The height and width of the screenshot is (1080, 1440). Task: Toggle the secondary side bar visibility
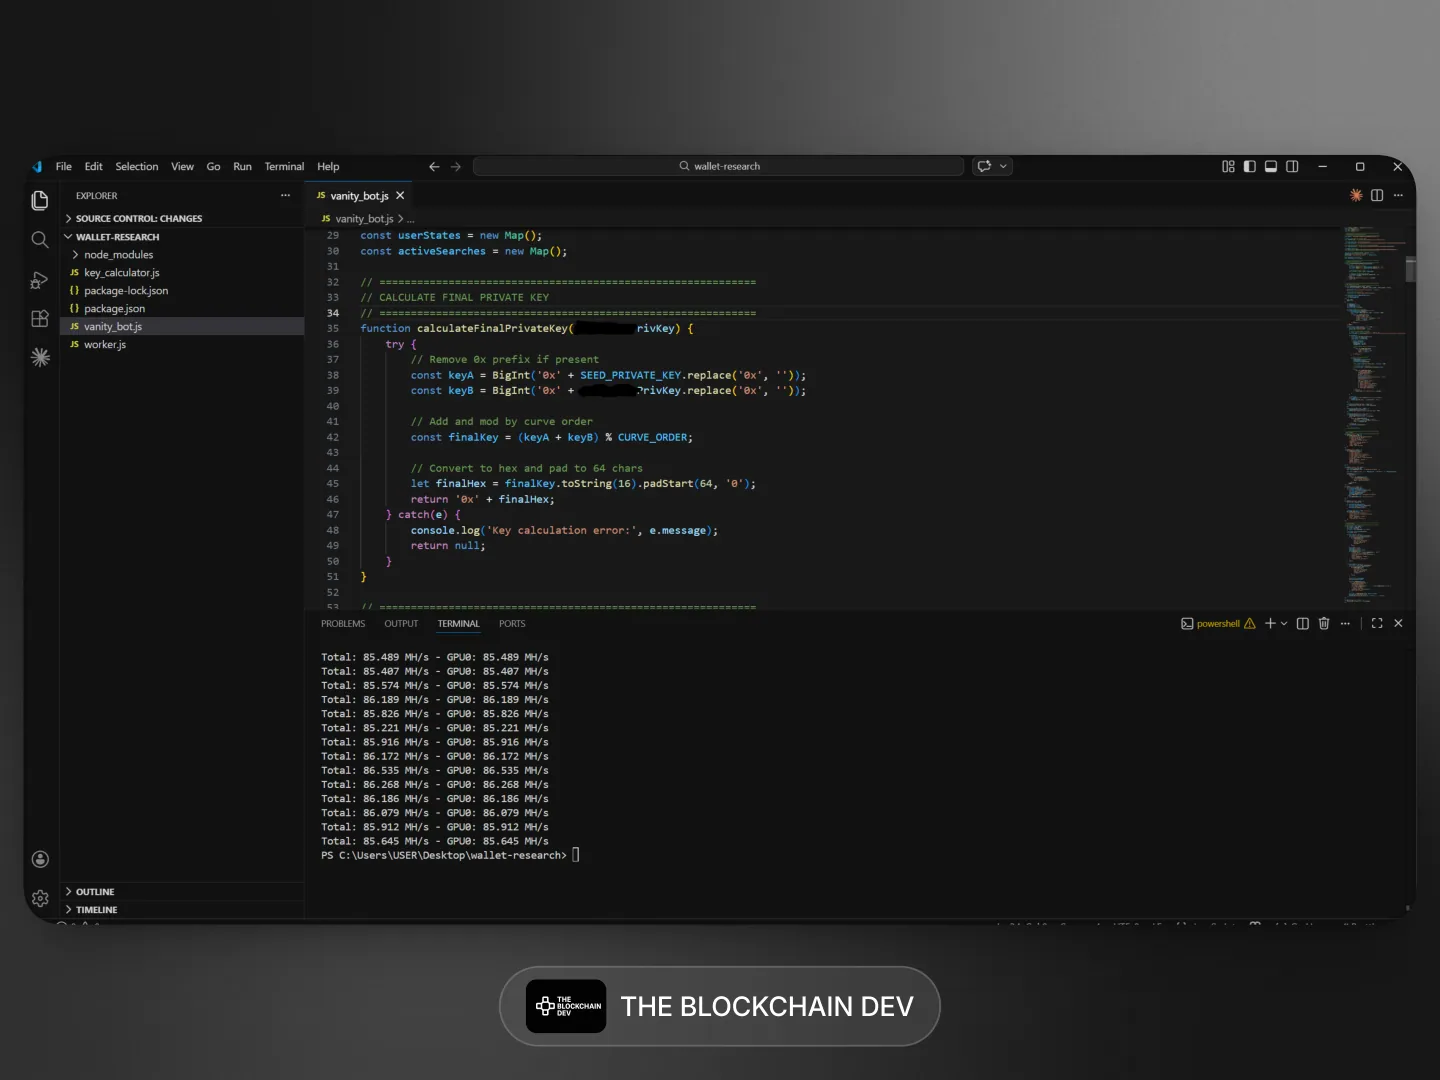point(1292,167)
